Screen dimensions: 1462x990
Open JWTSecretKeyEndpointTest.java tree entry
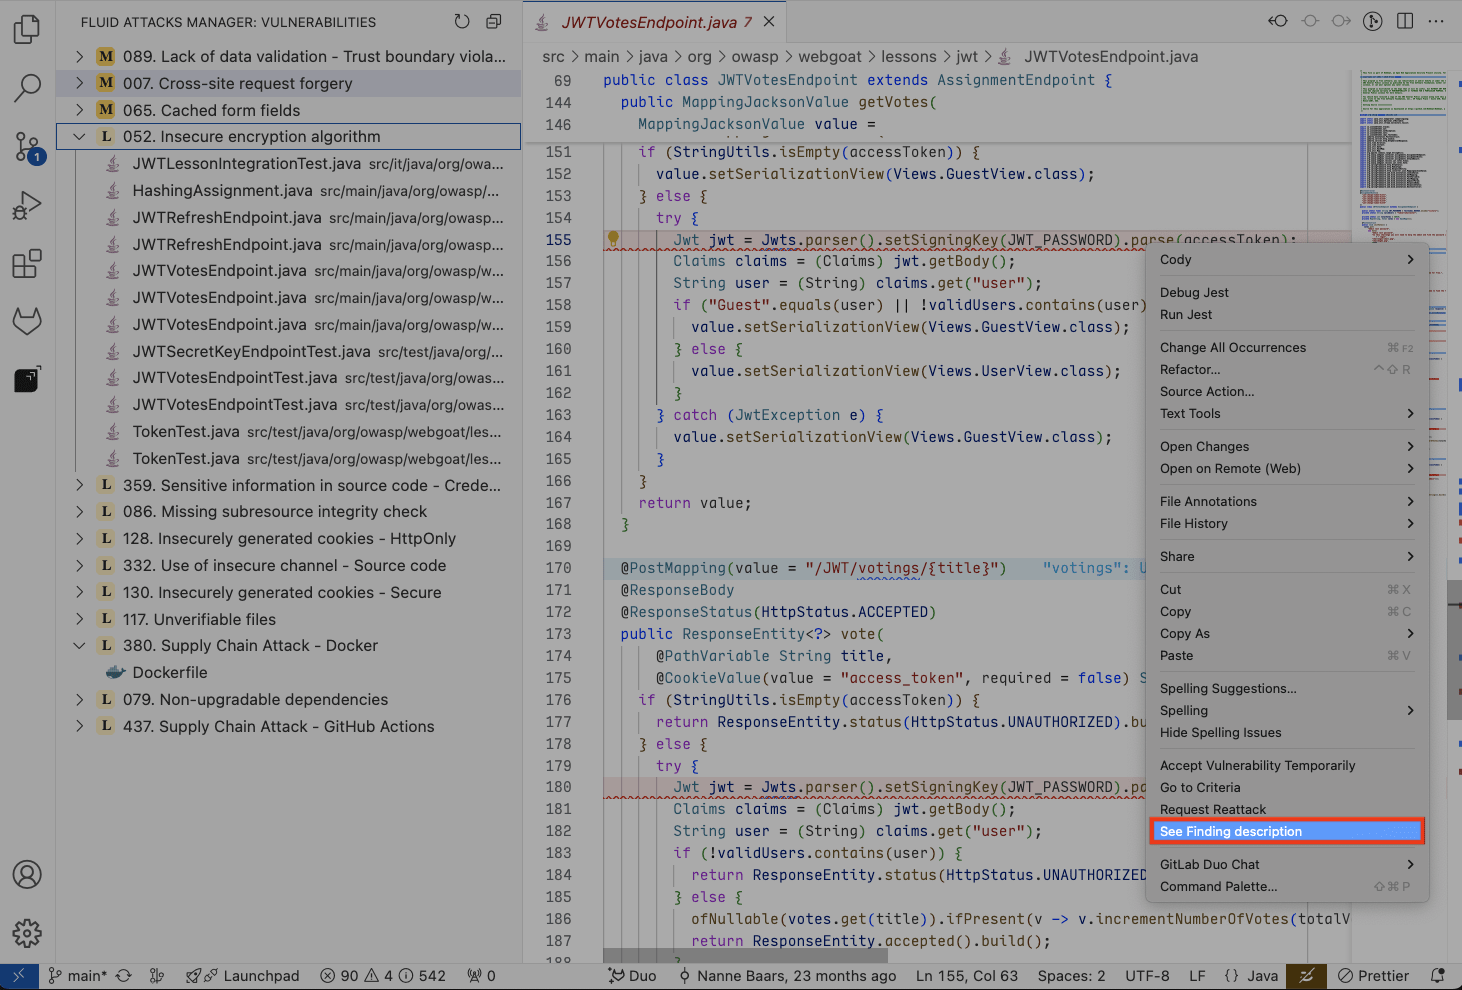(x=288, y=351)
